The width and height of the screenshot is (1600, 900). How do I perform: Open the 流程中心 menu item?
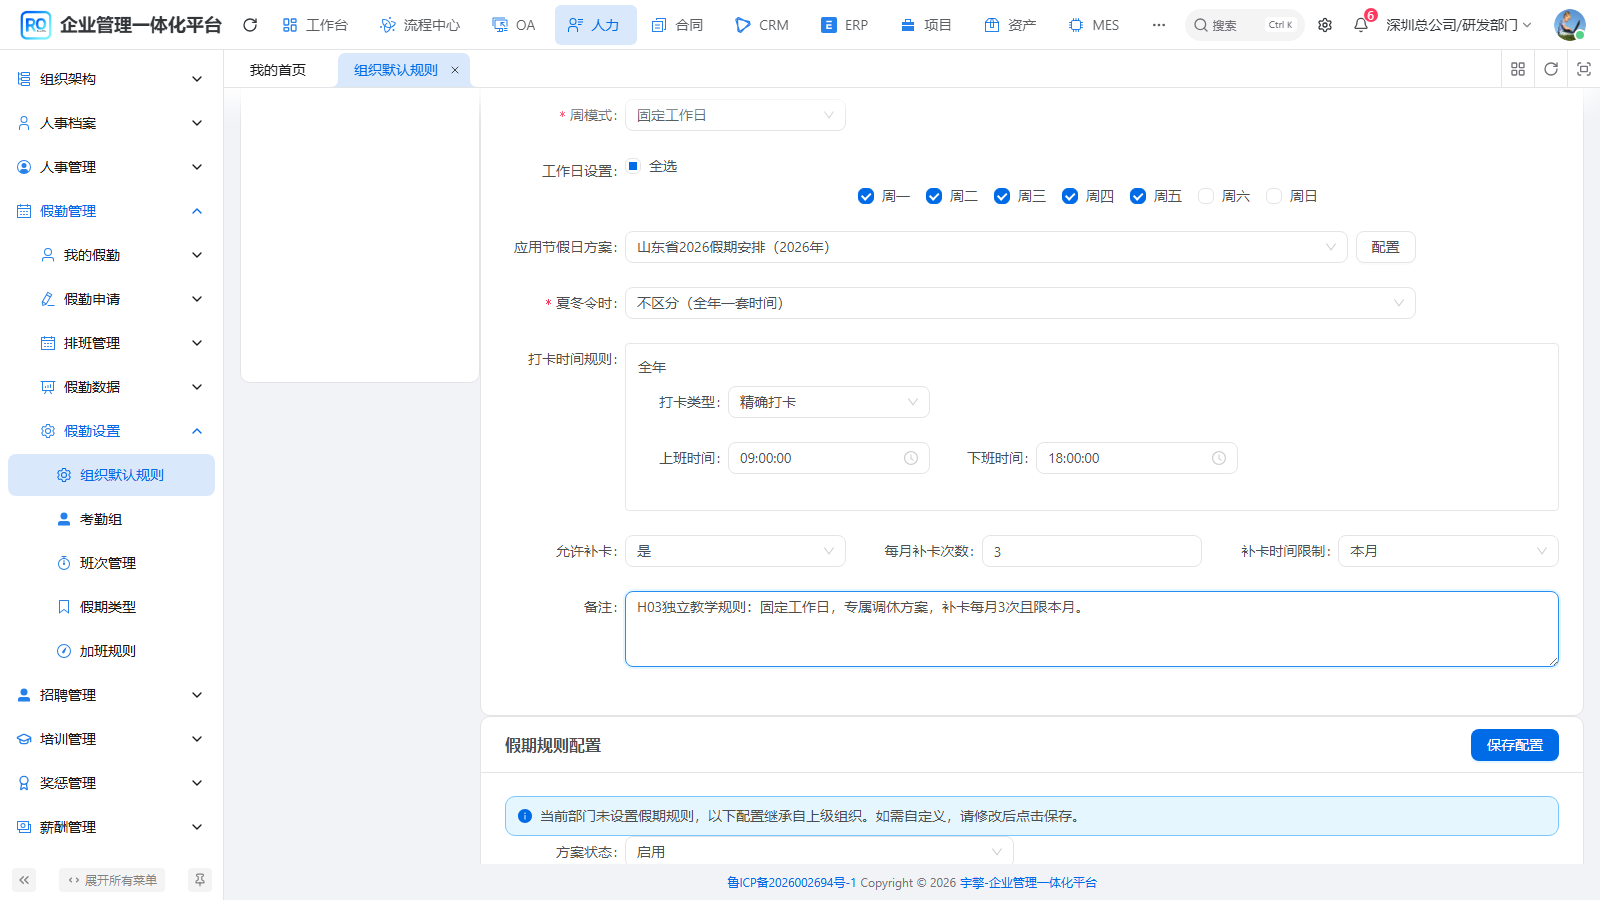pyautogui.click(x=420, y=25)
